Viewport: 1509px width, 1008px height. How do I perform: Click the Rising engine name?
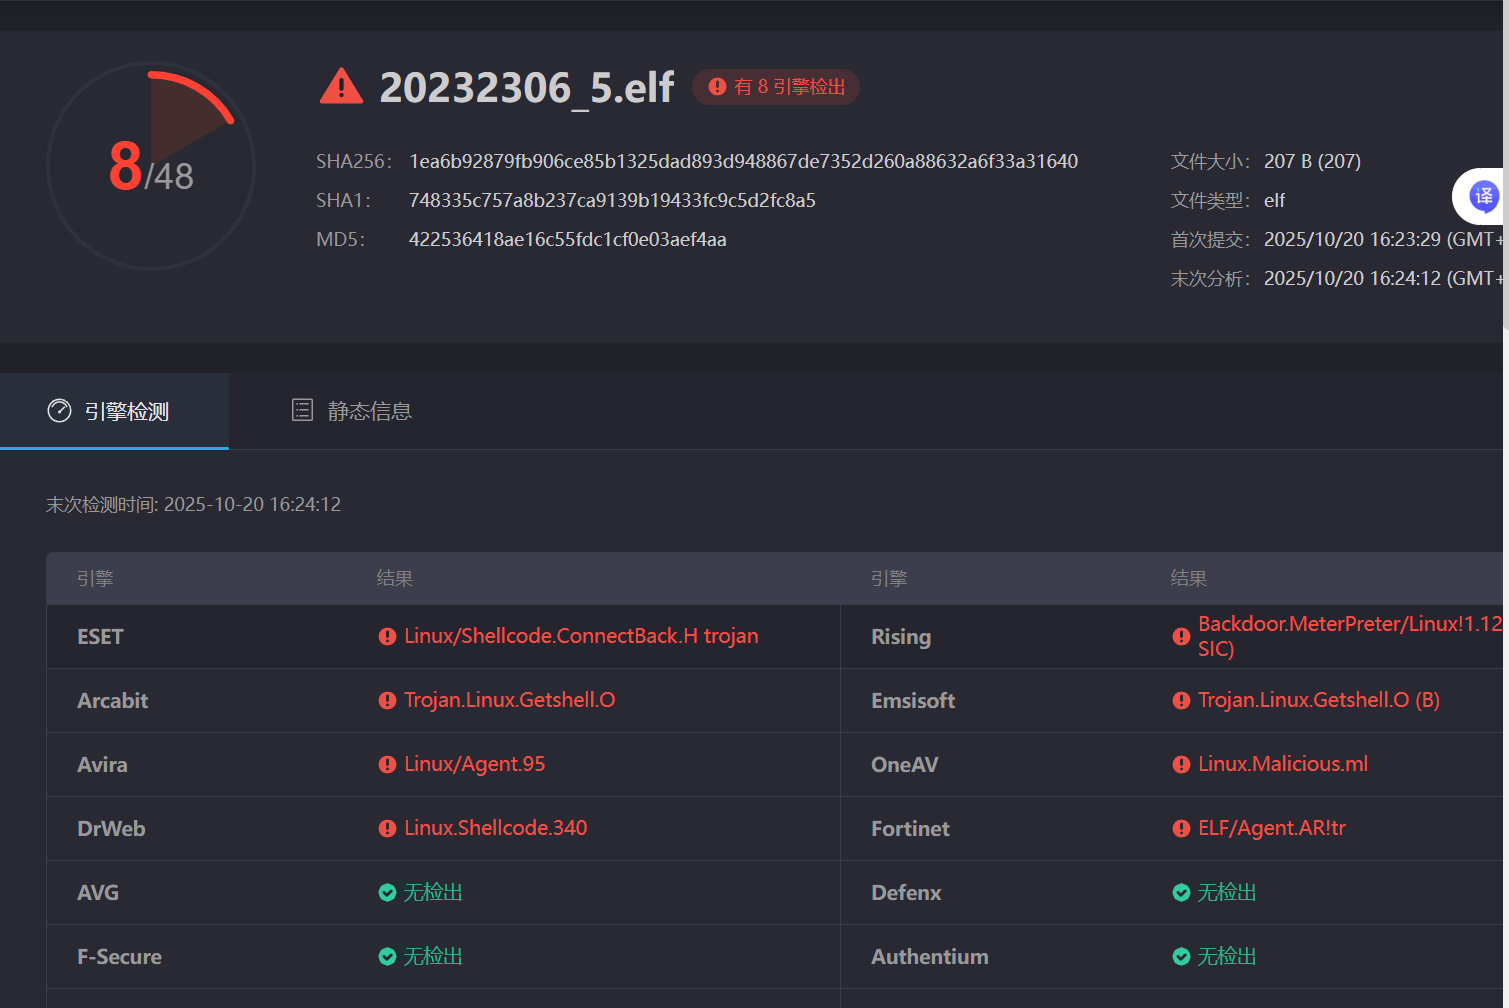901,637
